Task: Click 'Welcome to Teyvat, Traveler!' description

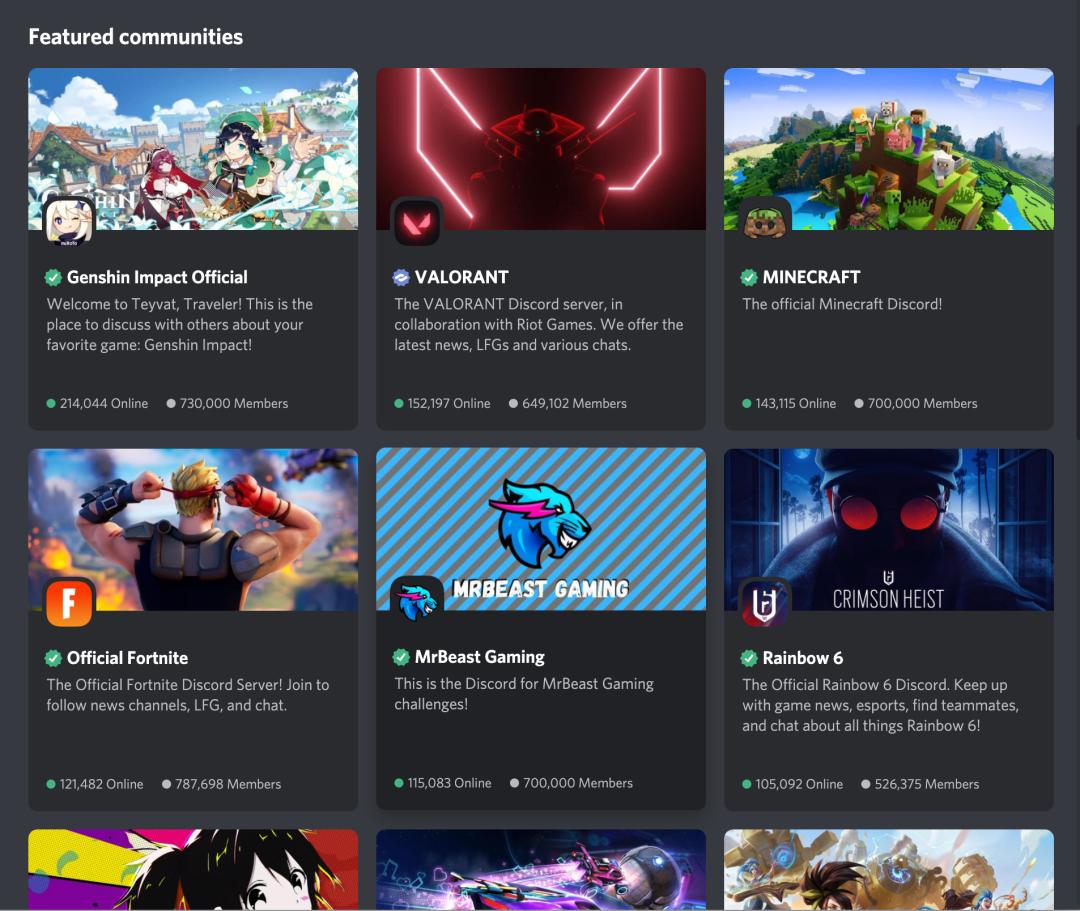Action: pyautogui.click(x=180, y=324)
